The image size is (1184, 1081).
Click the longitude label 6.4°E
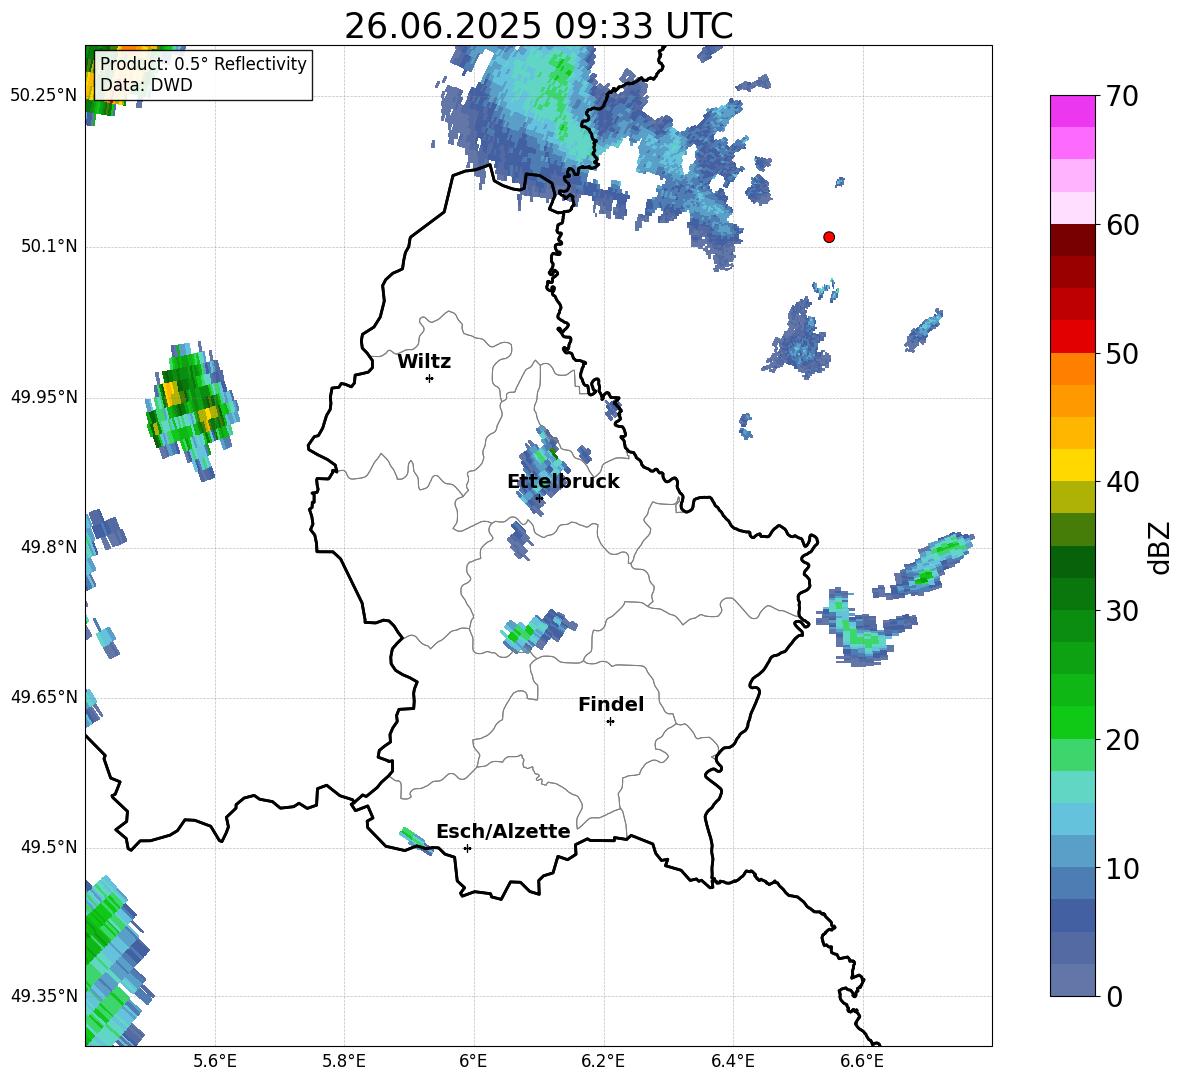(x=732, y=1061)
